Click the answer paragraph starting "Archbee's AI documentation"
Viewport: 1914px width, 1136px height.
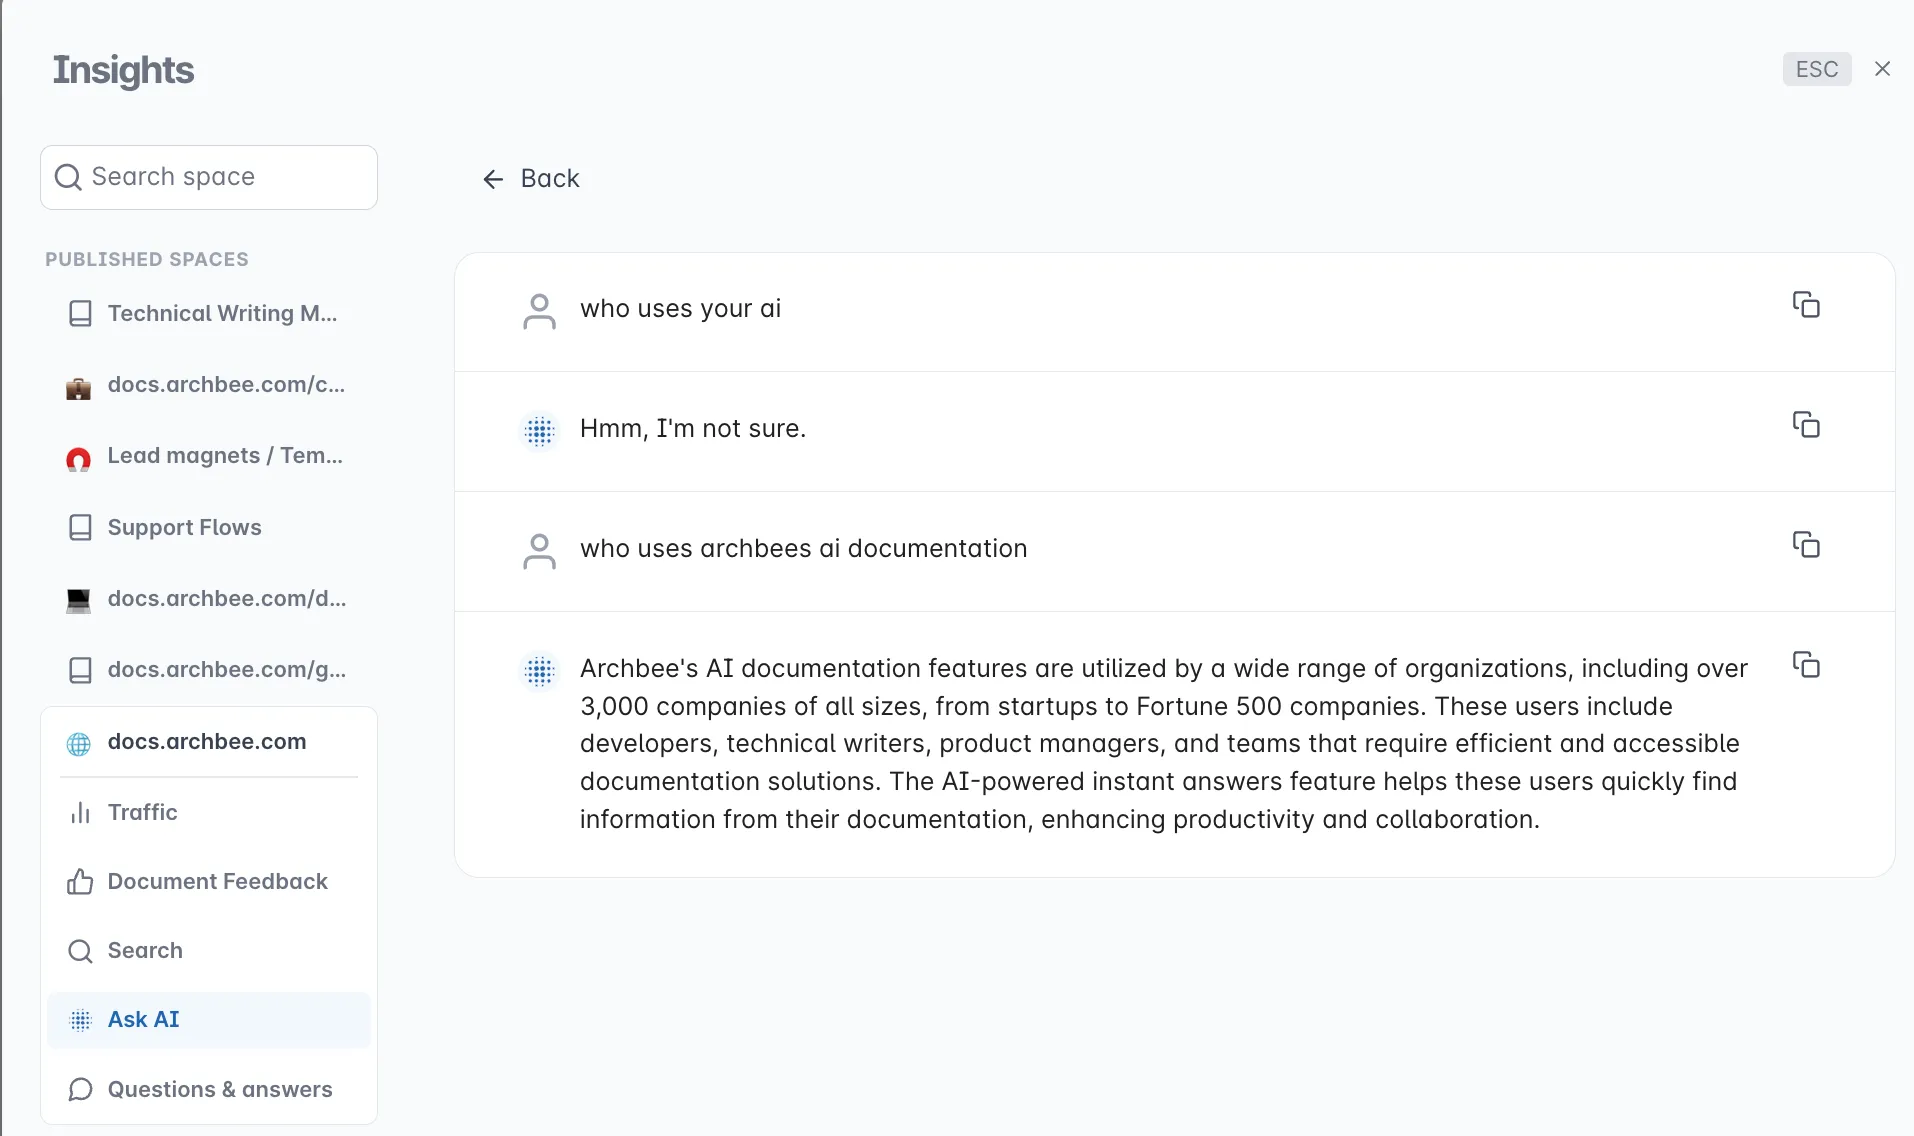pos(1164,744)
